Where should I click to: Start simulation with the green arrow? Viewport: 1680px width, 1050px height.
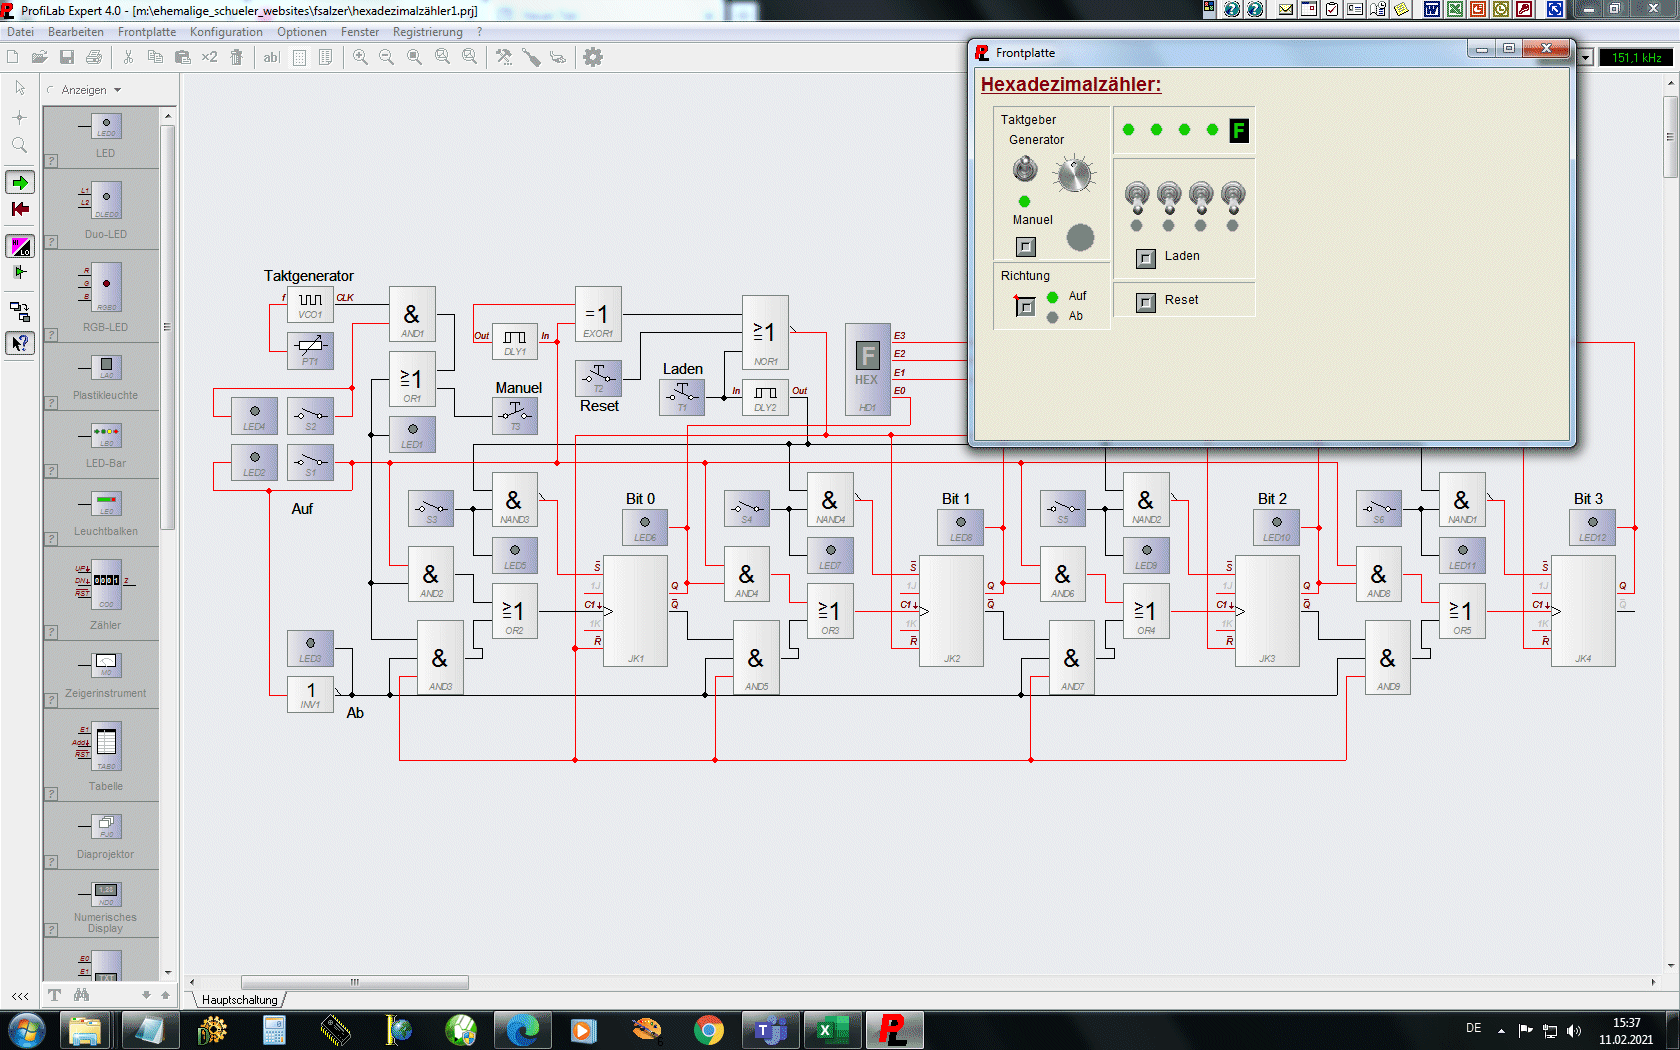tap(20, 182)
